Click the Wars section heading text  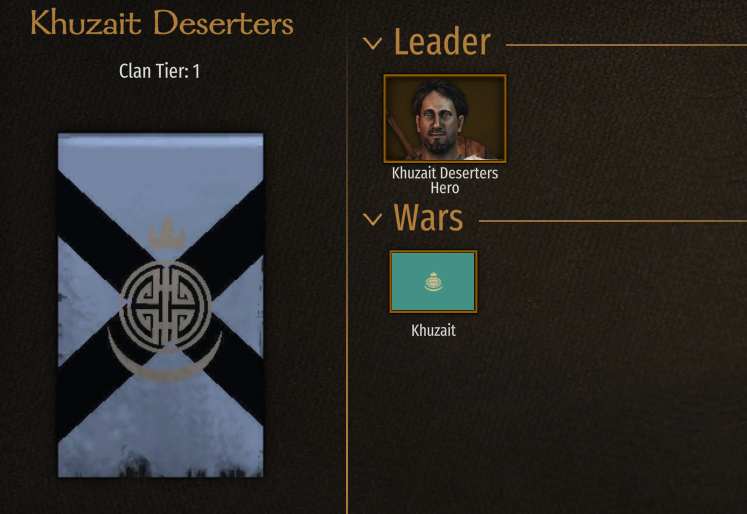[x=428, y=218]
